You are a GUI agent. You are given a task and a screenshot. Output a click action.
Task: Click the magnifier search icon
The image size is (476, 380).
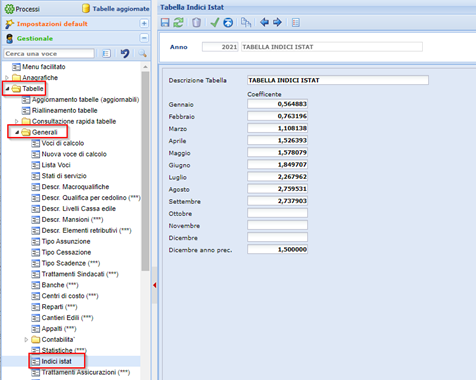[143, 53]
